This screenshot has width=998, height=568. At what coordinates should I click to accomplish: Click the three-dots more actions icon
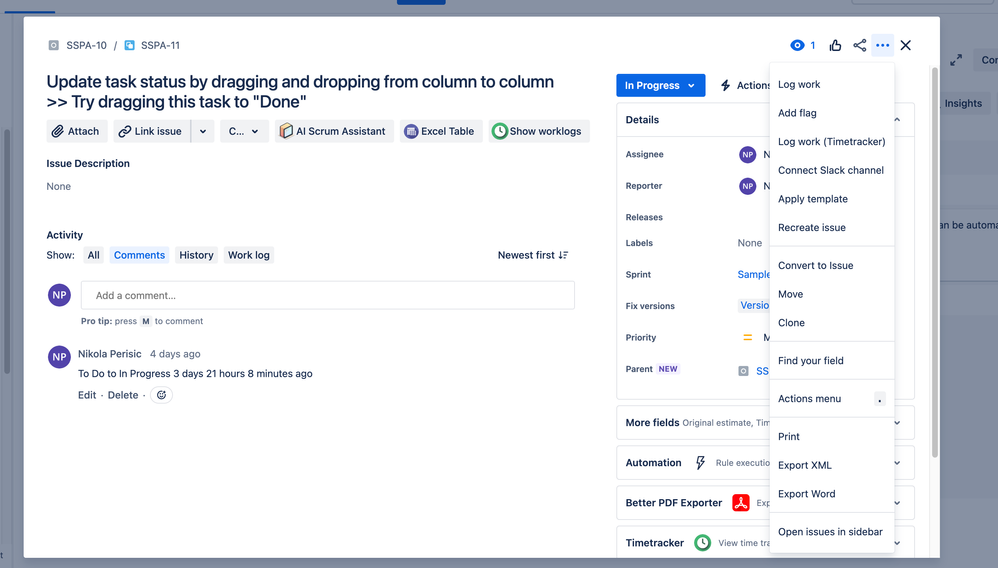pyautogui.click(x=882, y=45)
